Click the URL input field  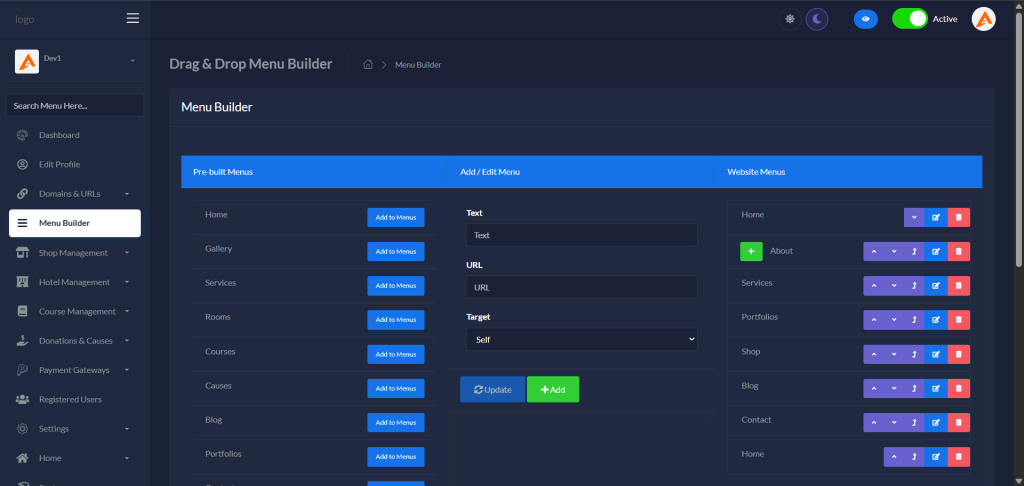(581, 287)
